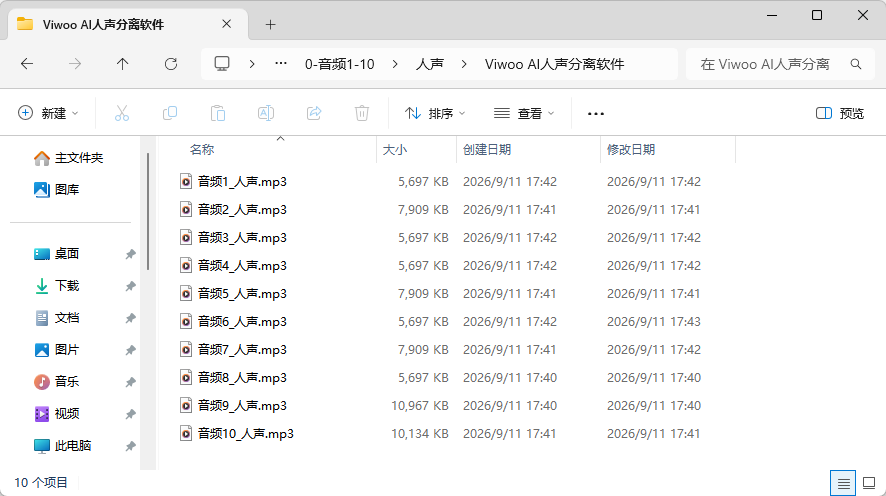Select file 音频2_人声.mp3
The image size is (886, 496).
[x=242, y=210]
